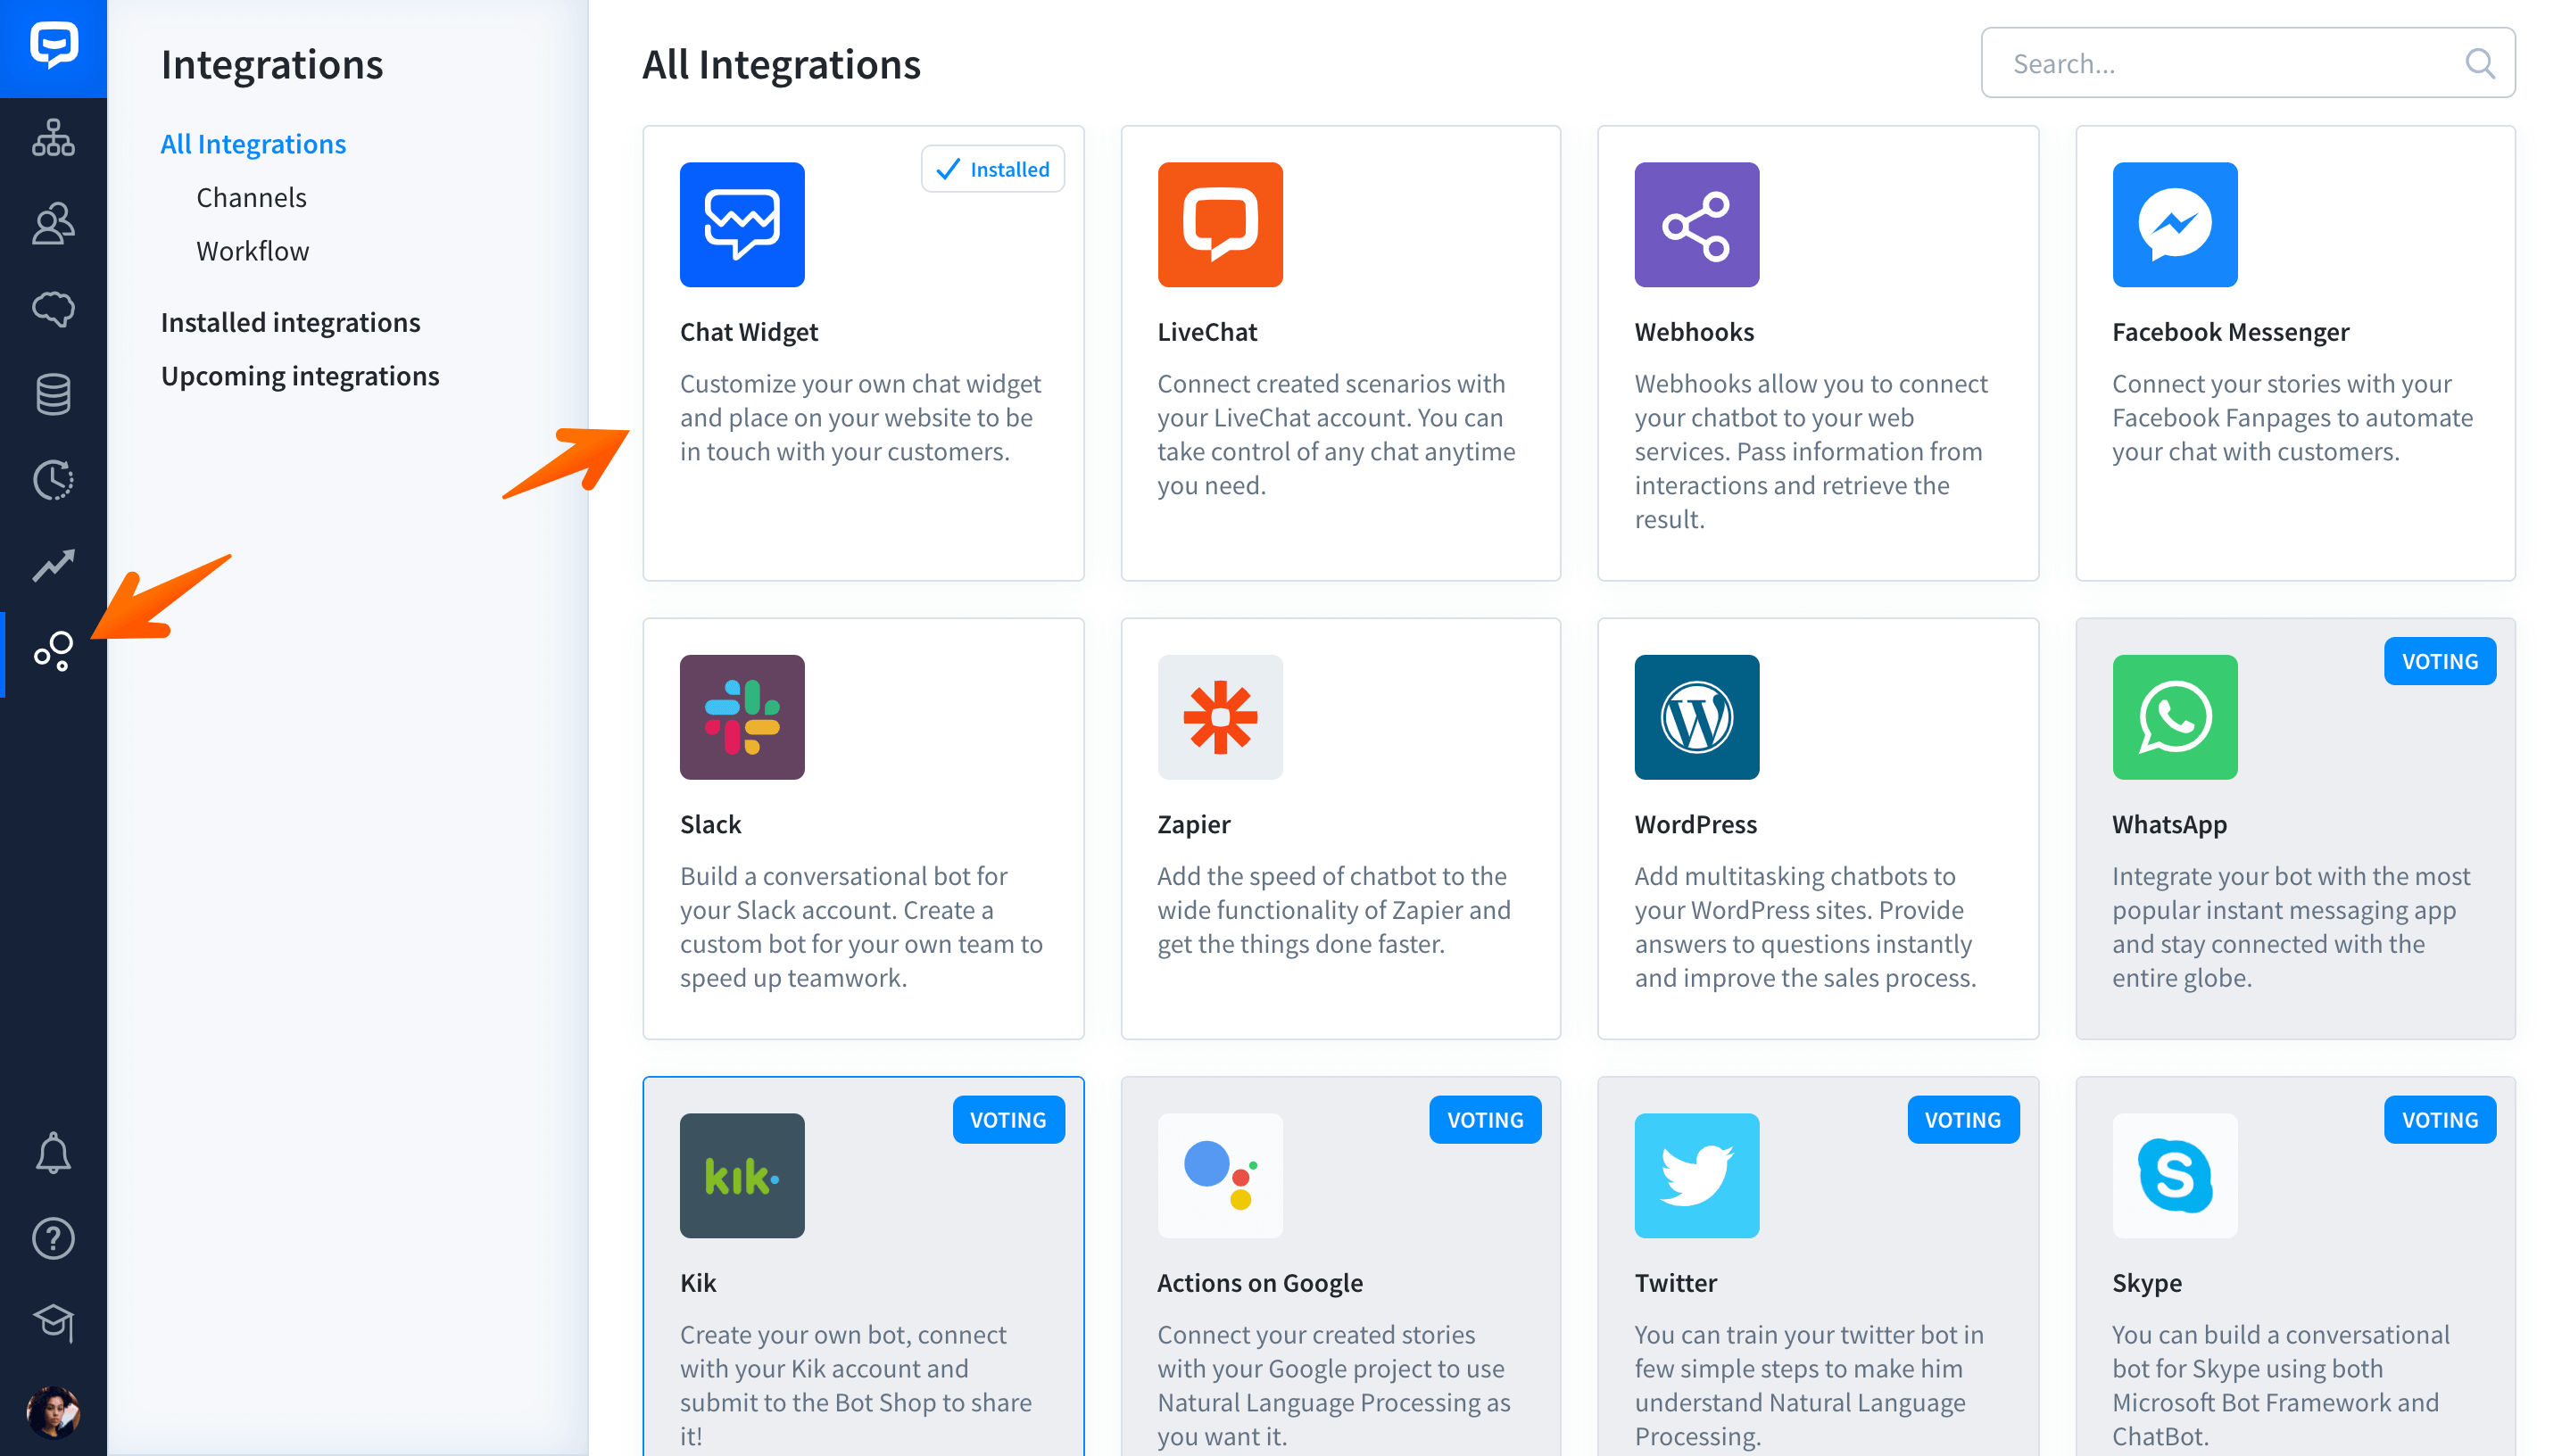The image size is (2570, 1456).
Task: Click the VOTING badge on Skype
Action: click(x=2440, y=1120)
